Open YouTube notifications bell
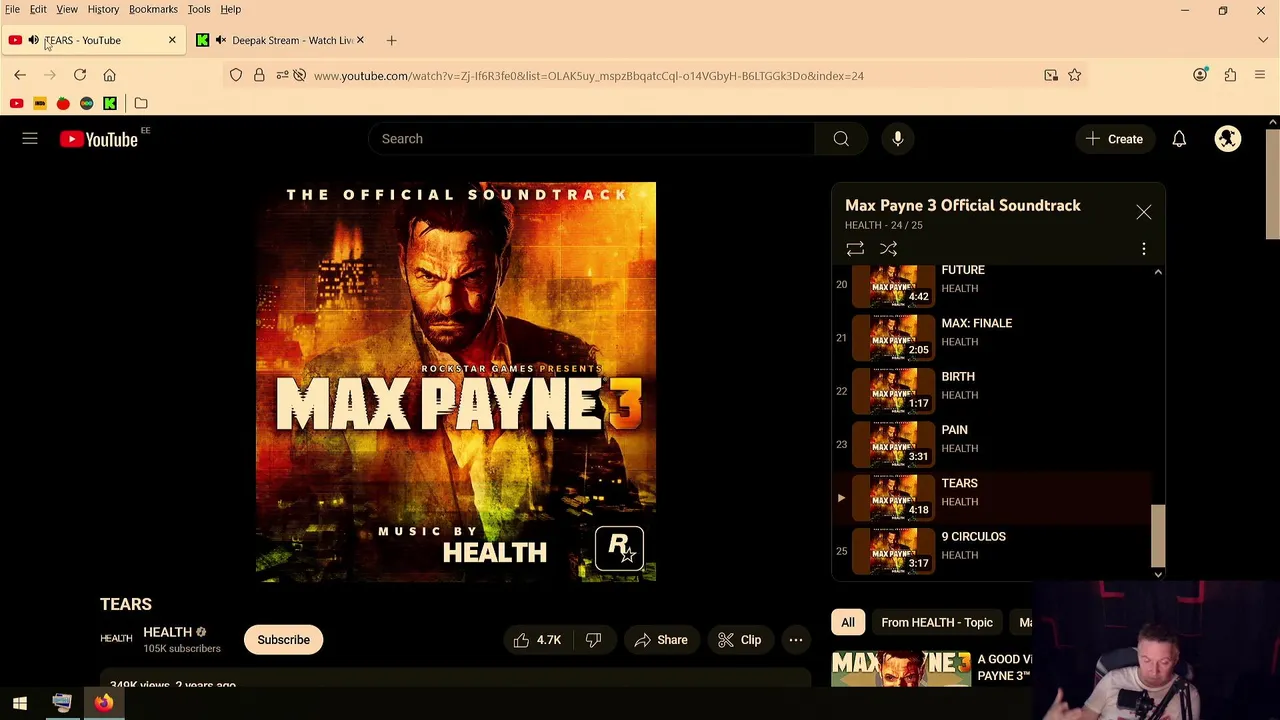This screenshot has height=720, width=1280. (1179, 139)
